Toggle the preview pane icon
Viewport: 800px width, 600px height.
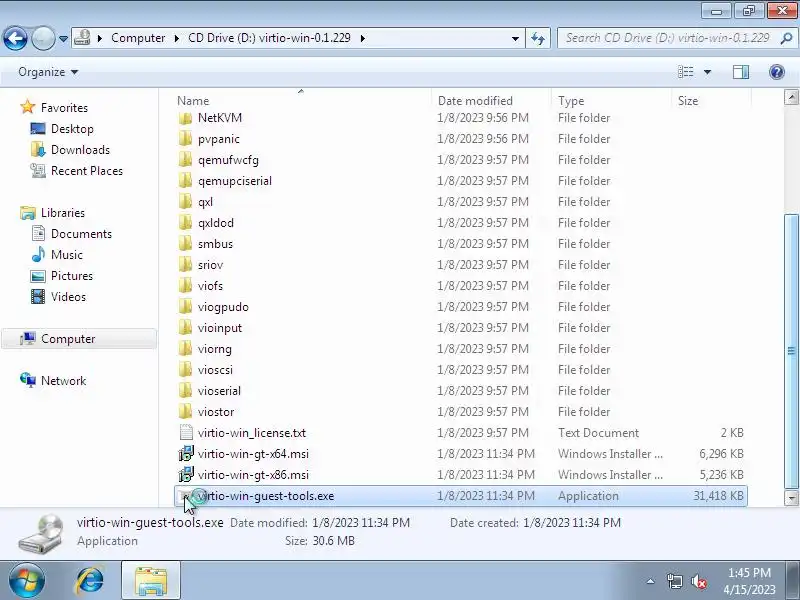(741, 72)
